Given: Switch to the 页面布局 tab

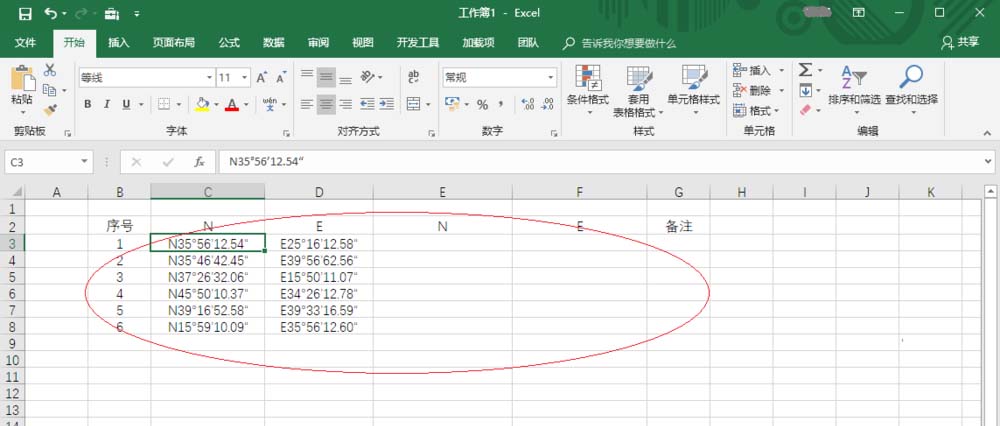Looking at the screenshot, I should [173, 43].
